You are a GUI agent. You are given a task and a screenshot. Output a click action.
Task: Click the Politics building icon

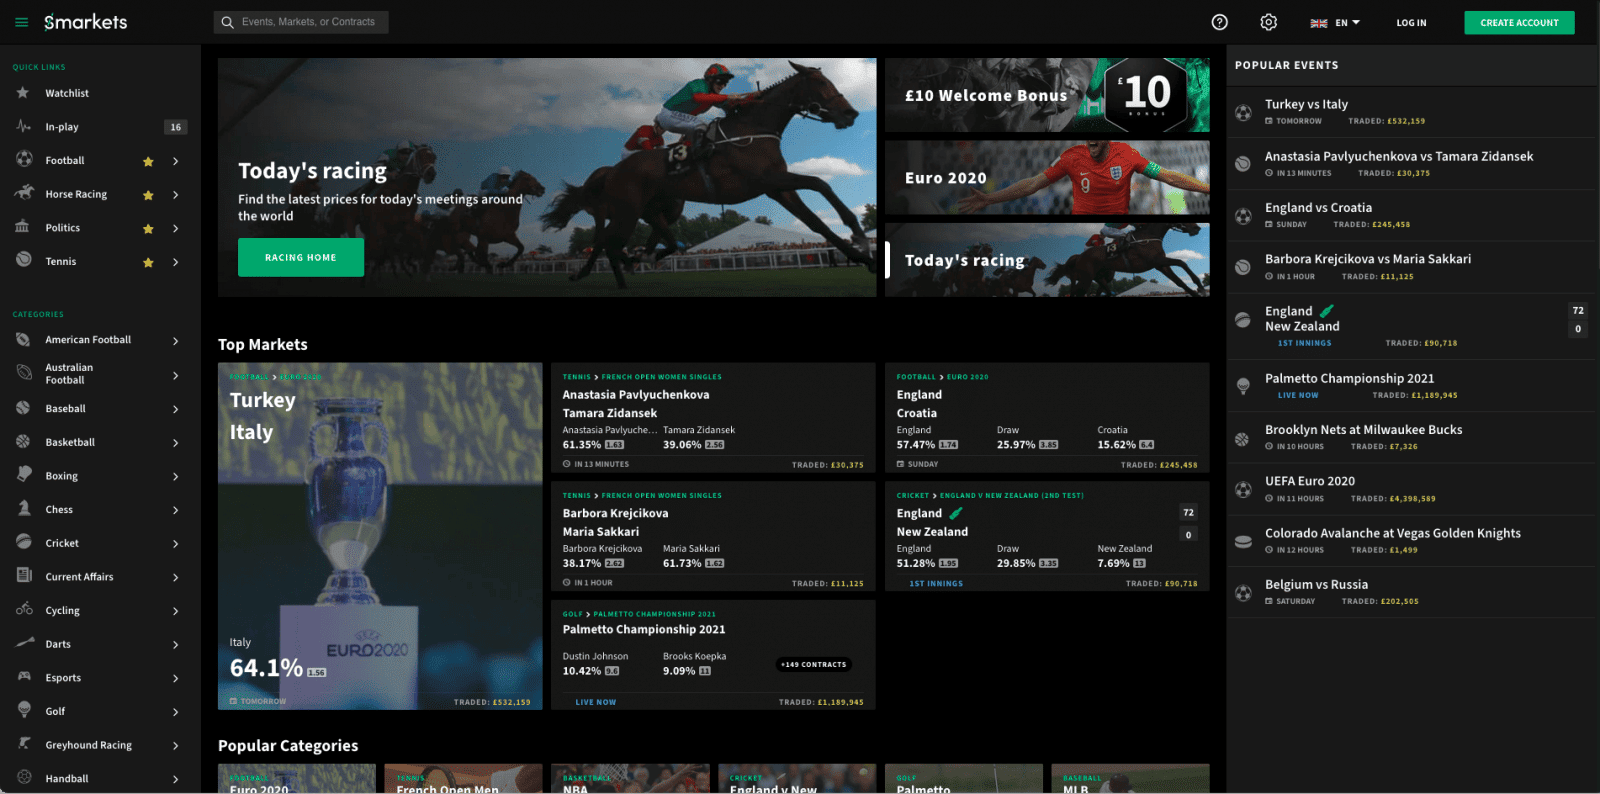point(23,227)
